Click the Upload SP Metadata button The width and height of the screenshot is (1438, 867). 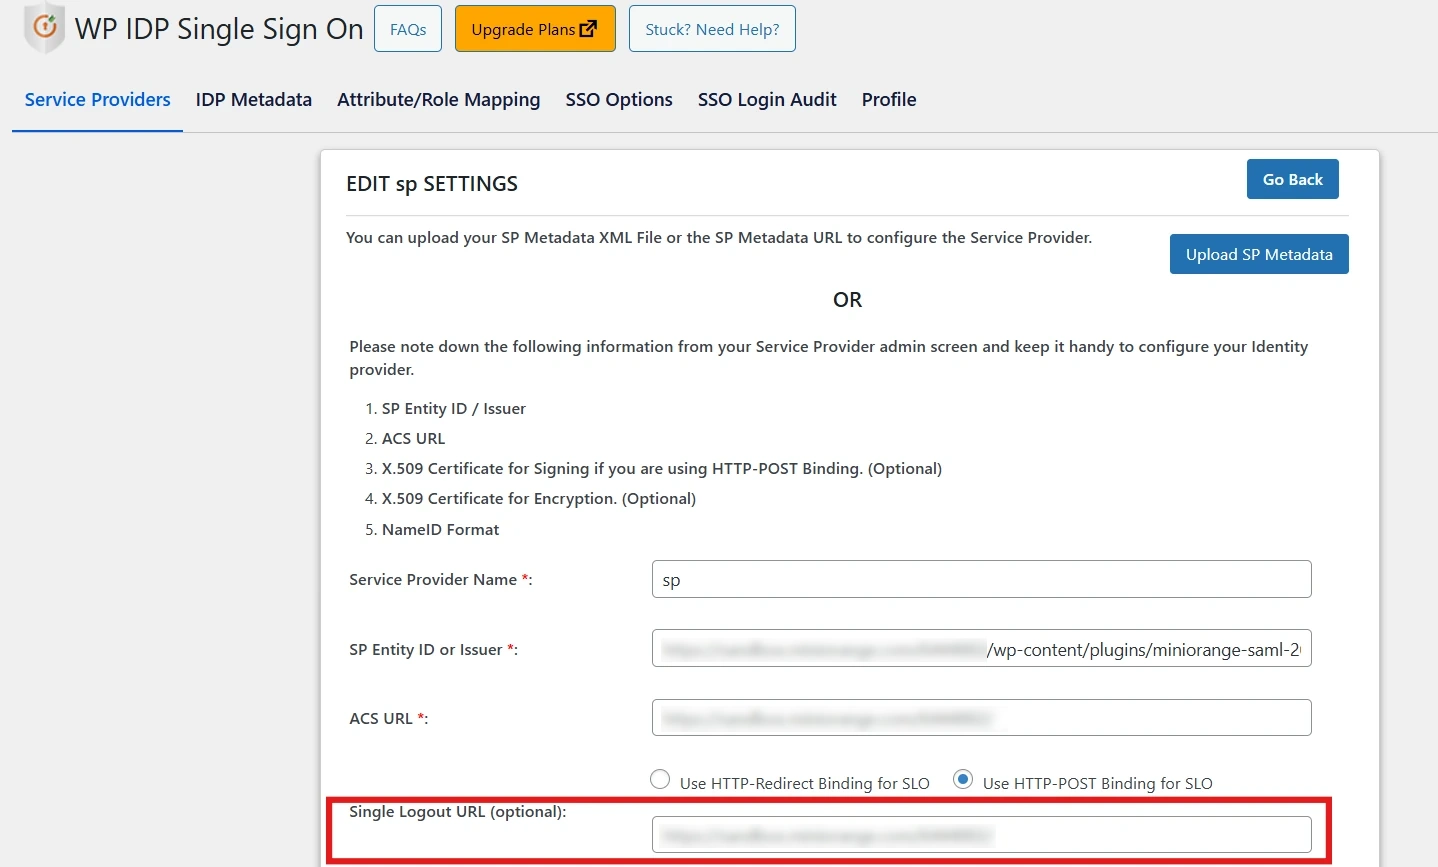(1259, 254)
